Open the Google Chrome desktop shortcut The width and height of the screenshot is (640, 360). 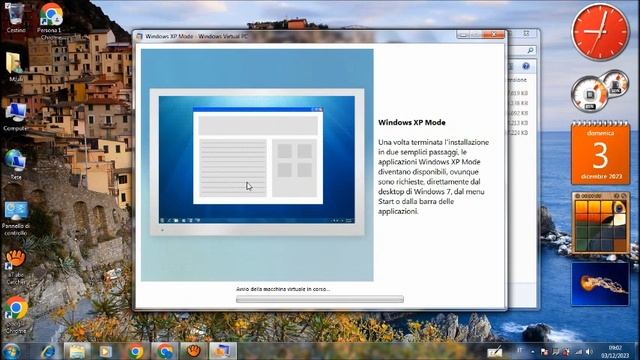tap(16, 314)
